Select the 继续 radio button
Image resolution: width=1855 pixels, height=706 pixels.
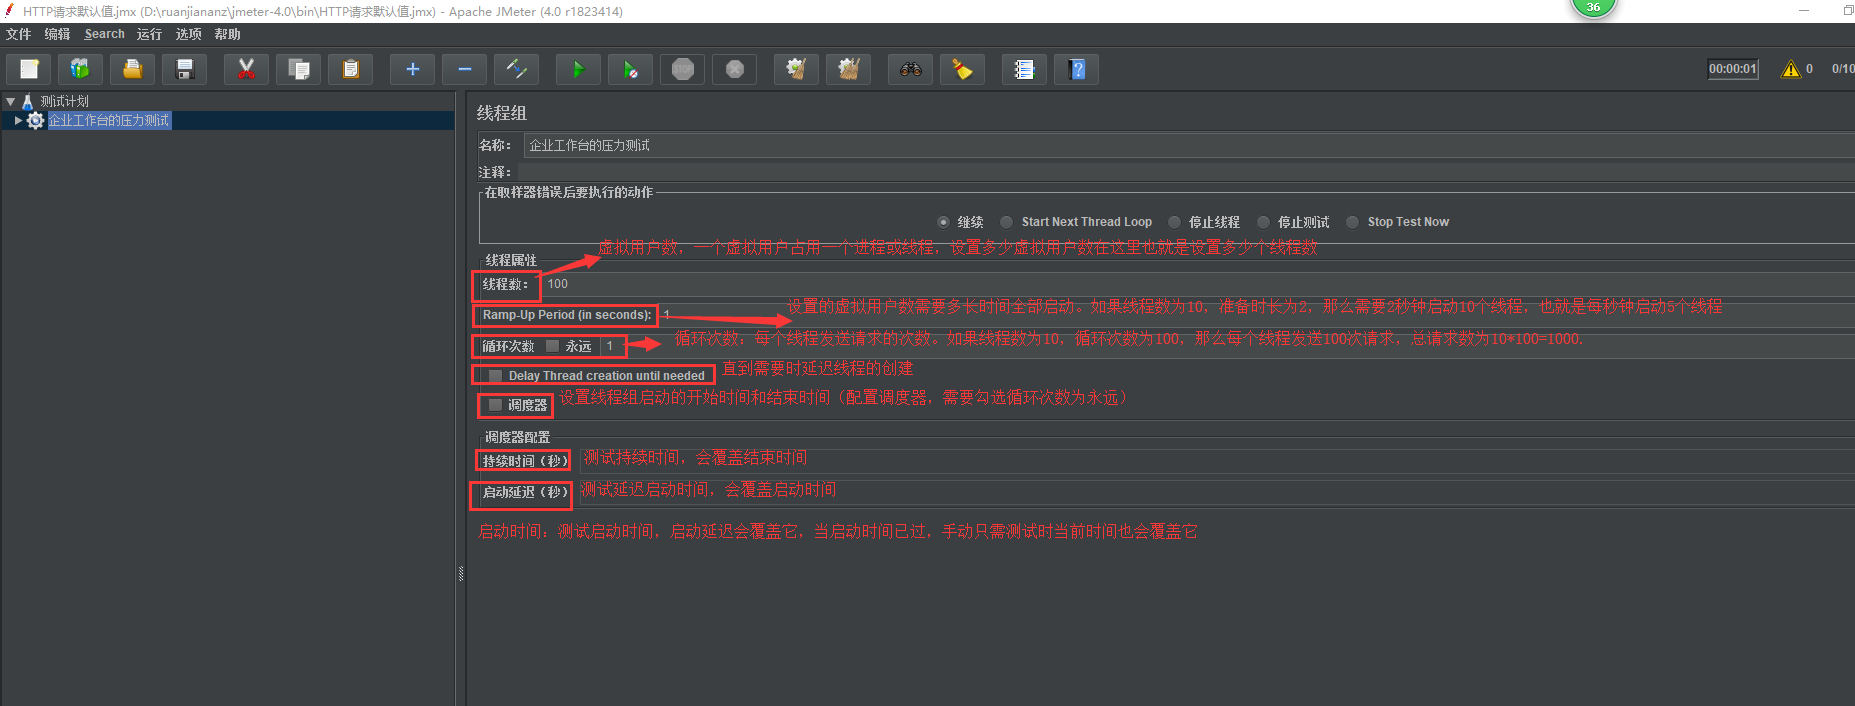pyautogui.click(x=943, y=222)
